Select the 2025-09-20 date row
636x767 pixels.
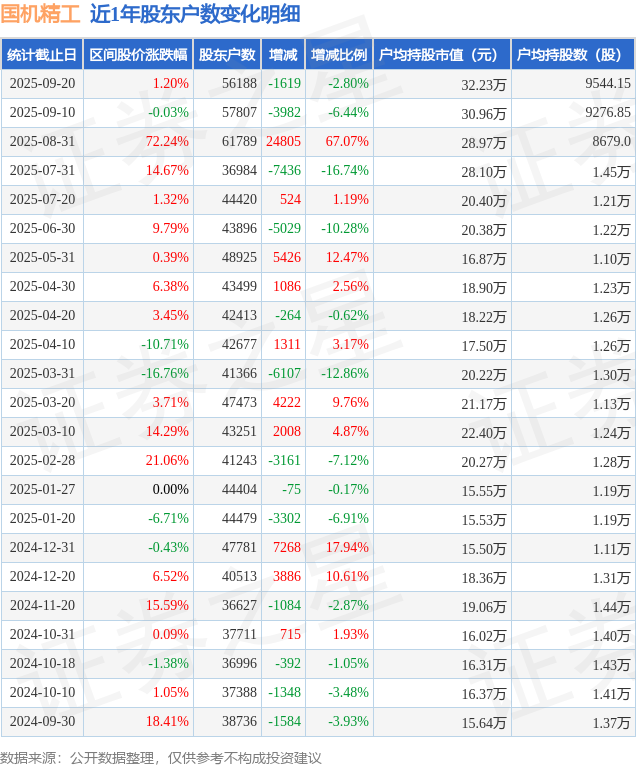[42, 84]
